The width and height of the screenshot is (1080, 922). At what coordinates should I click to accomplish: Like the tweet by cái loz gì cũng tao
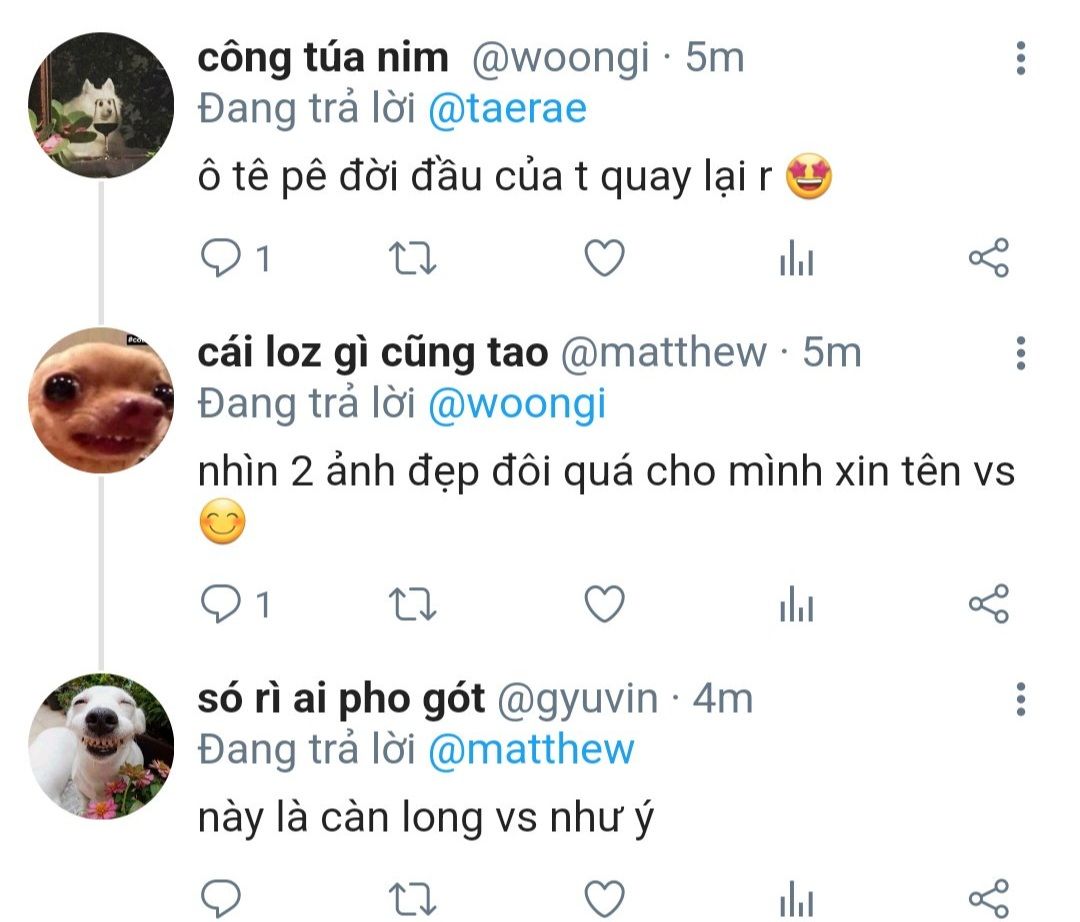604,604
